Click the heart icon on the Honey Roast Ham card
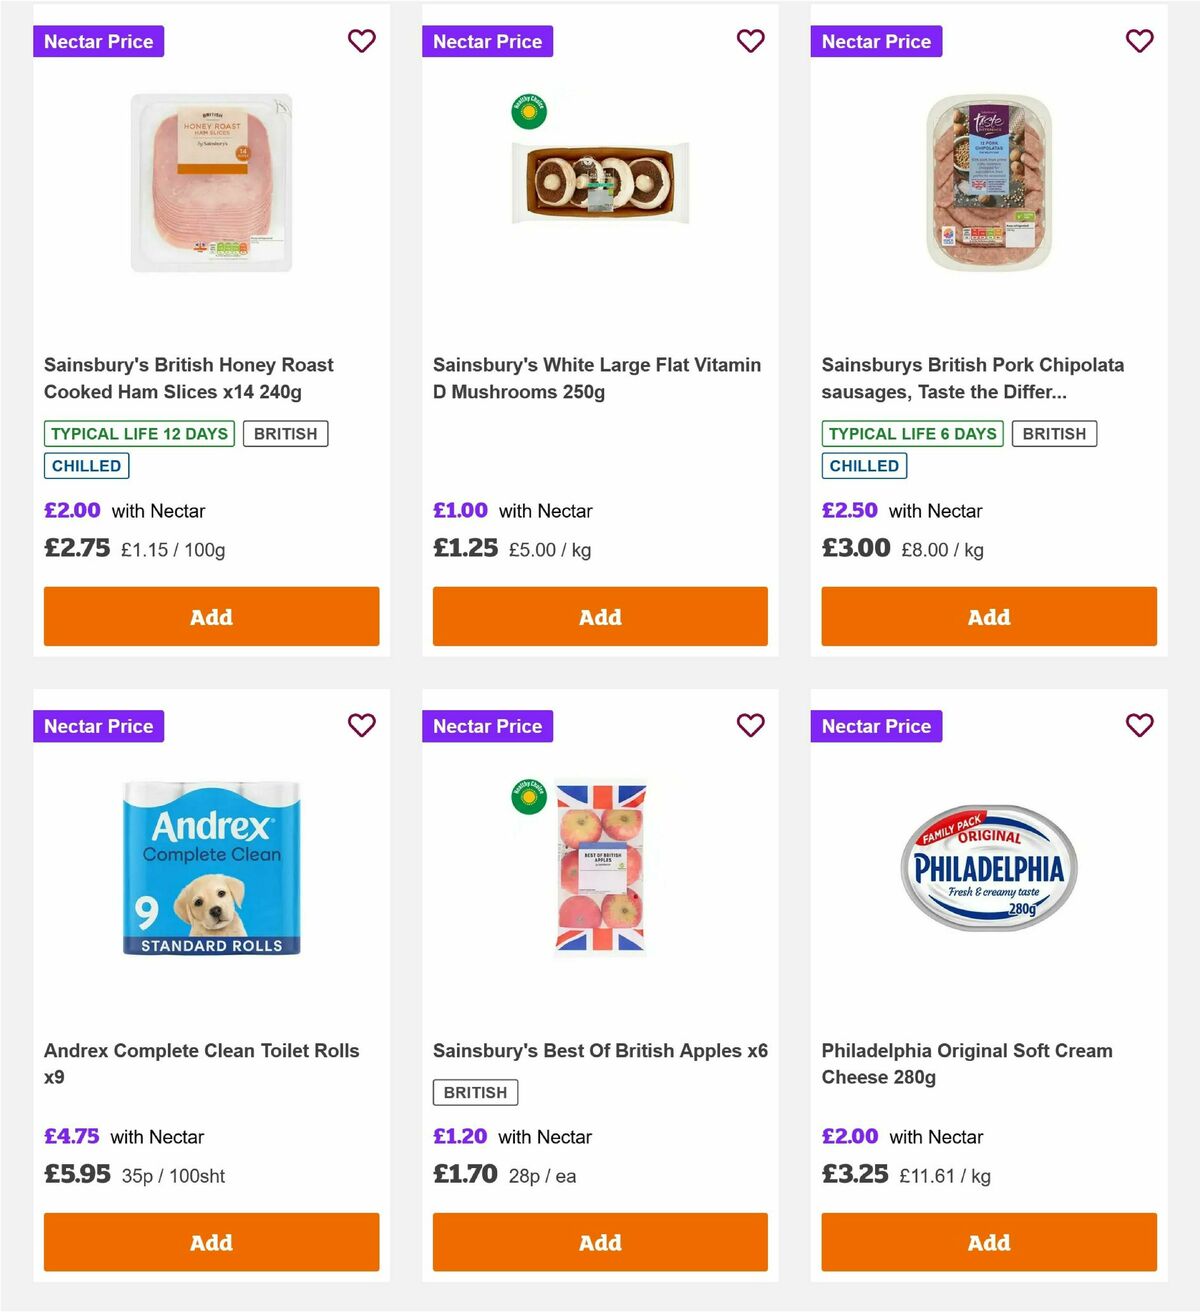 [x=361, y=41]
